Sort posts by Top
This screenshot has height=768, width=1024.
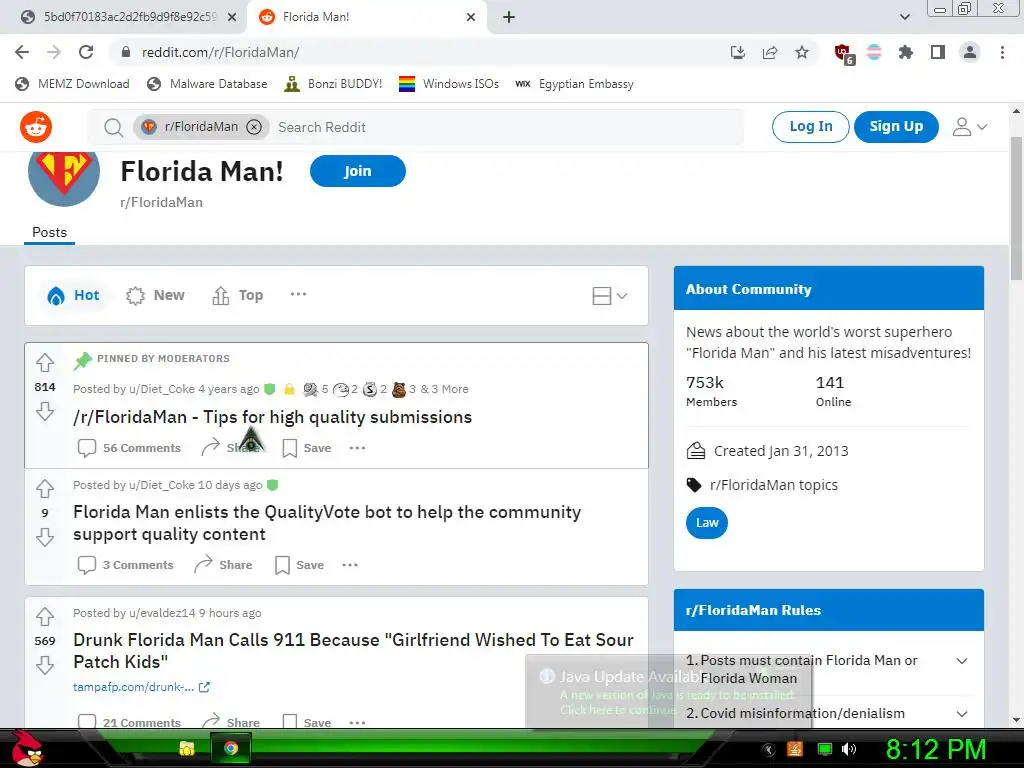point(238,295)
